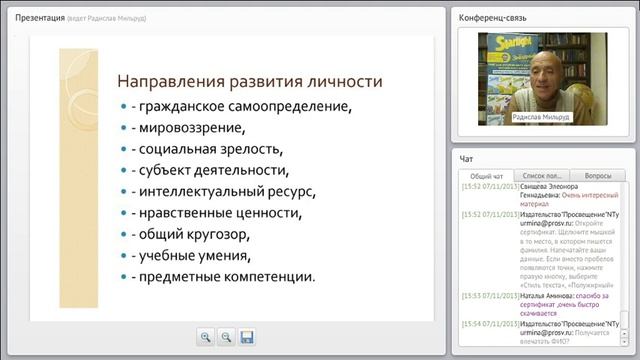
Task: Click the 15:54 07/11/2013 chat timestamp
Action: click(x=490, y=324)
